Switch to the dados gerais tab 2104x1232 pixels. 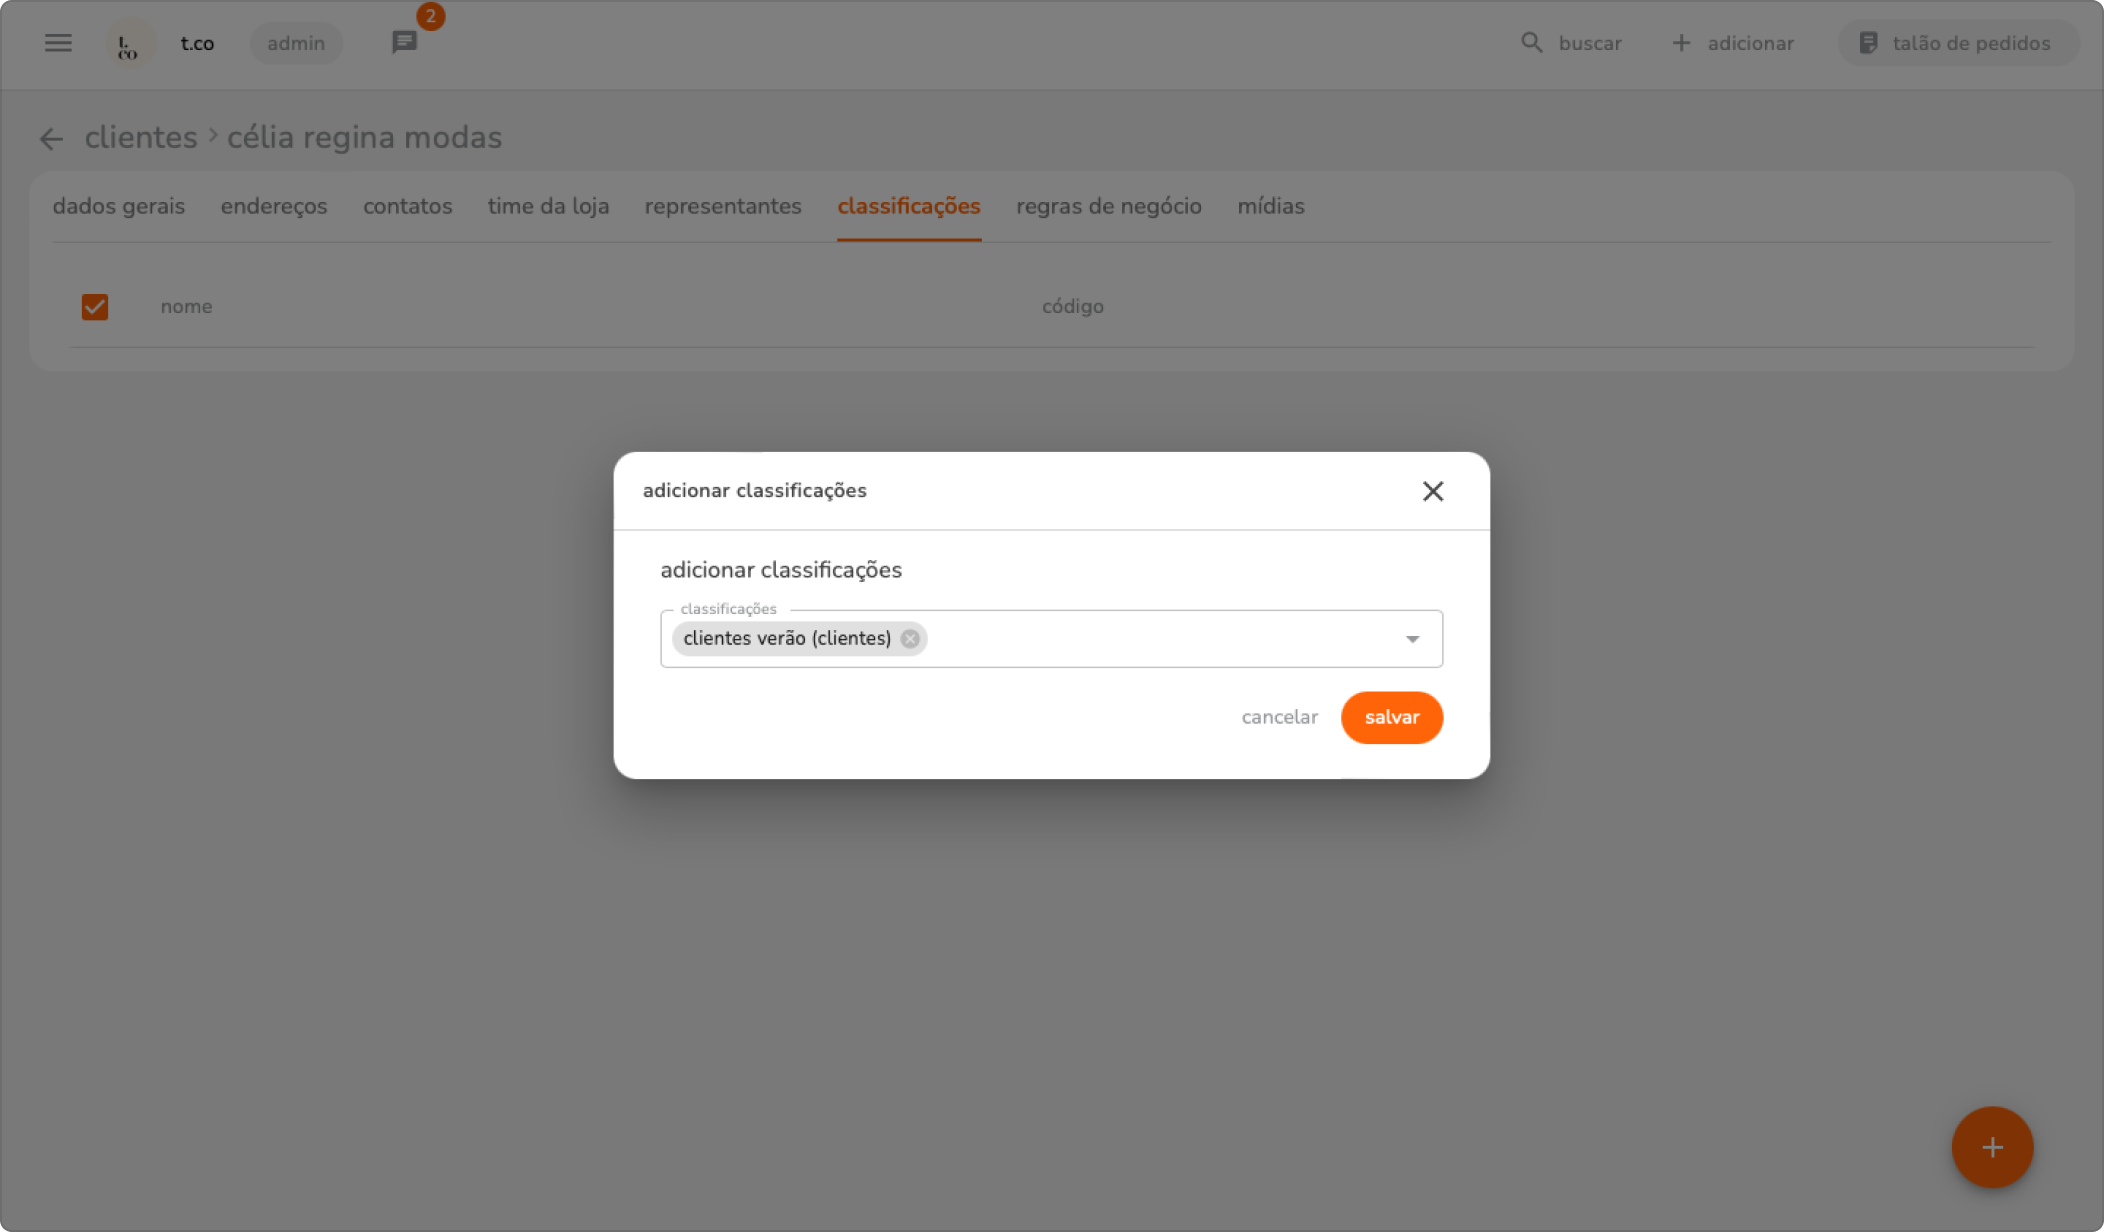point(119,206)
